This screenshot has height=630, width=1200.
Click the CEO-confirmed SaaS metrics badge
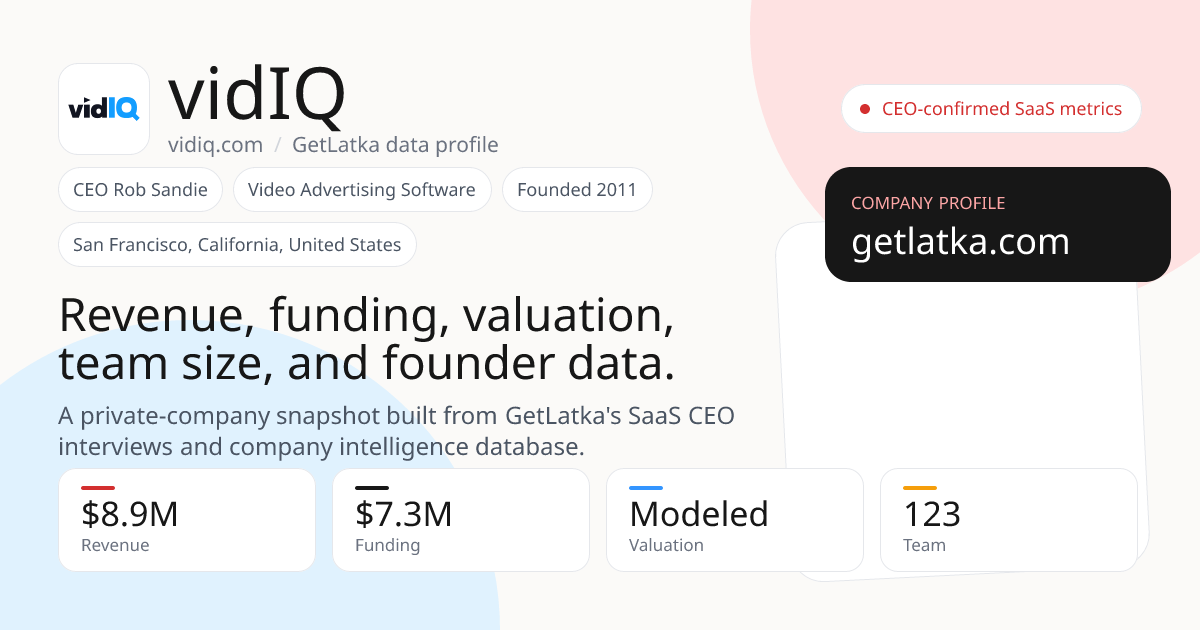coord(991,109)
